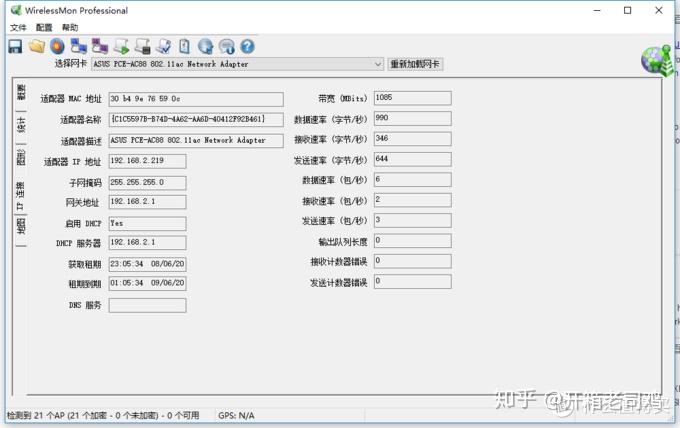680x428 pixels.
Task: Click the 接收速率 (包/秒) field 2
Action: [412, 200]
